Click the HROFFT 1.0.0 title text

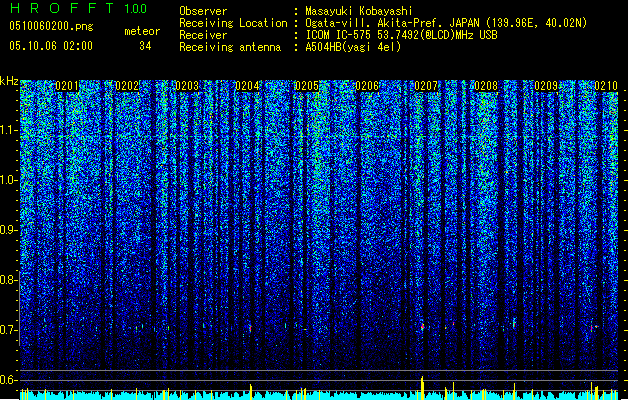[79, 8]
